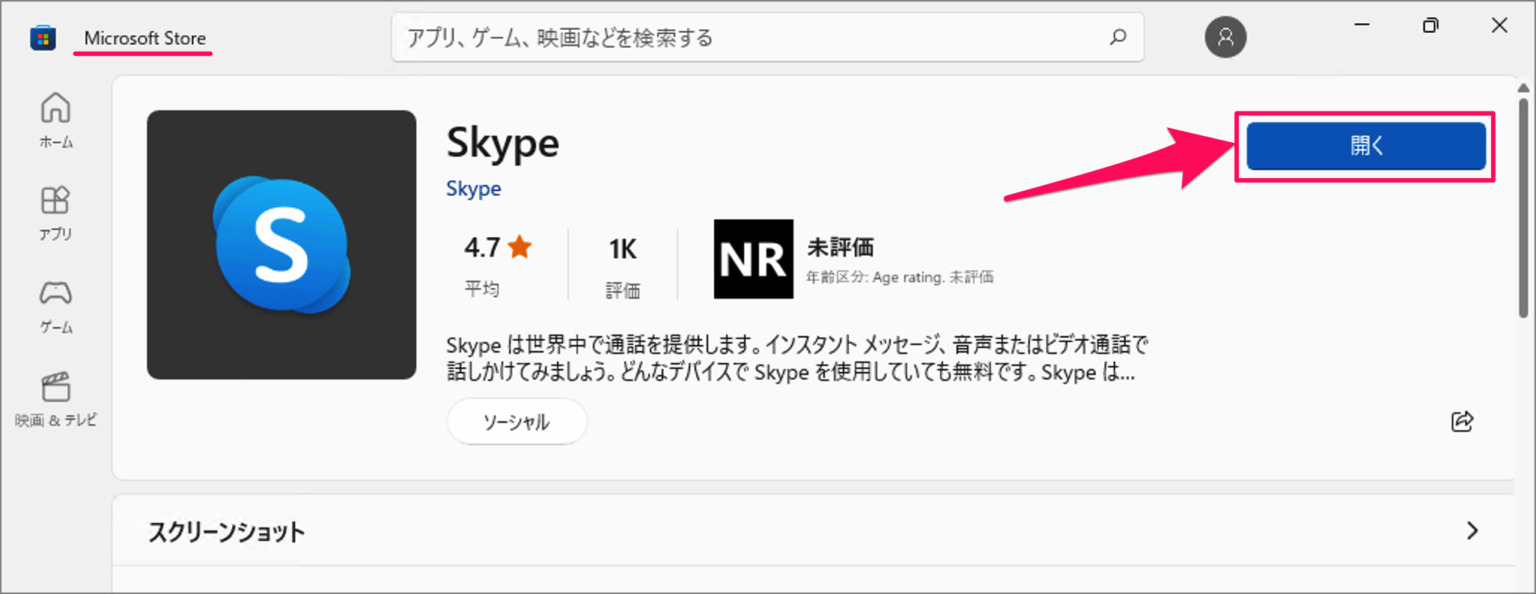
Task: Click the ソーシャル category button
Action: pos(517,421)
